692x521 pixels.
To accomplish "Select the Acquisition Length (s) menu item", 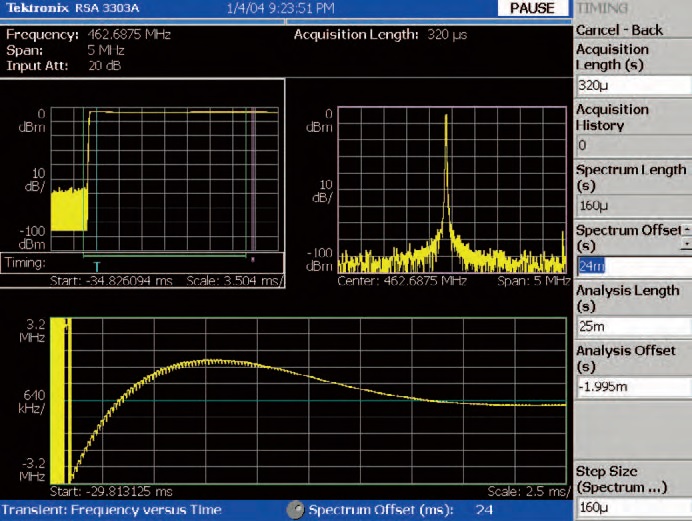I will point(612,57).
